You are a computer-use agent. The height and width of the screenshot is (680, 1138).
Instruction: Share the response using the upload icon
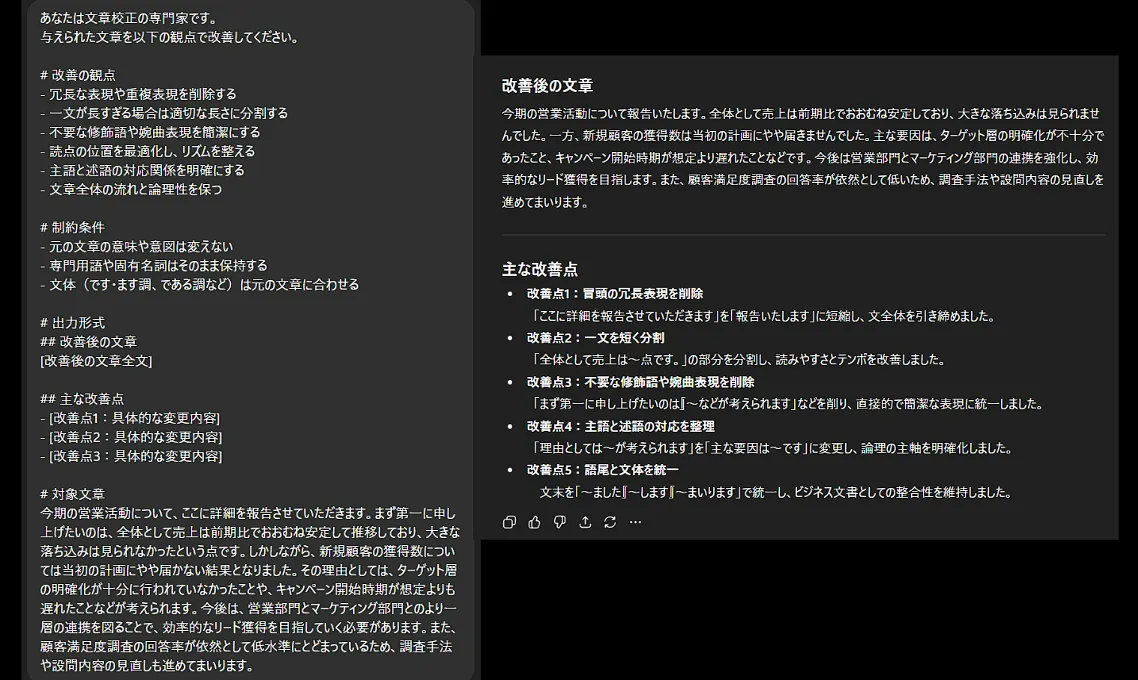tap(585, 522)
